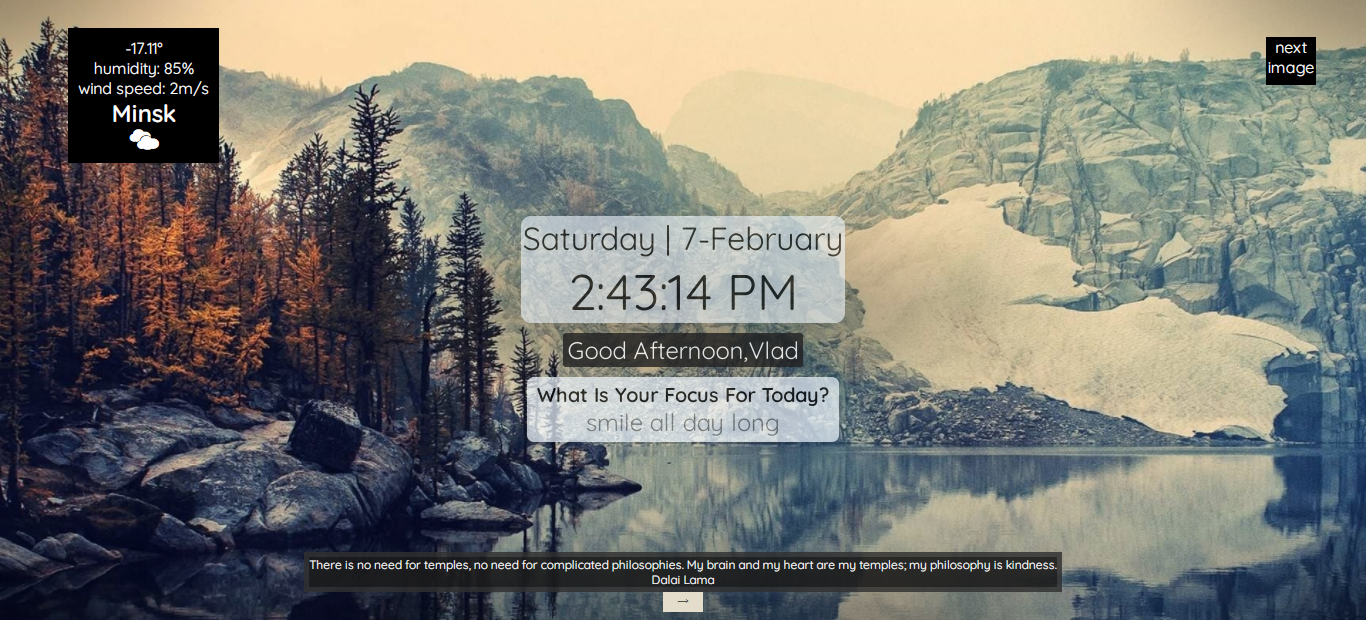Click the humidity: 85% text
The height and width of the screenshot is (620, 1366).
[144, 69]
